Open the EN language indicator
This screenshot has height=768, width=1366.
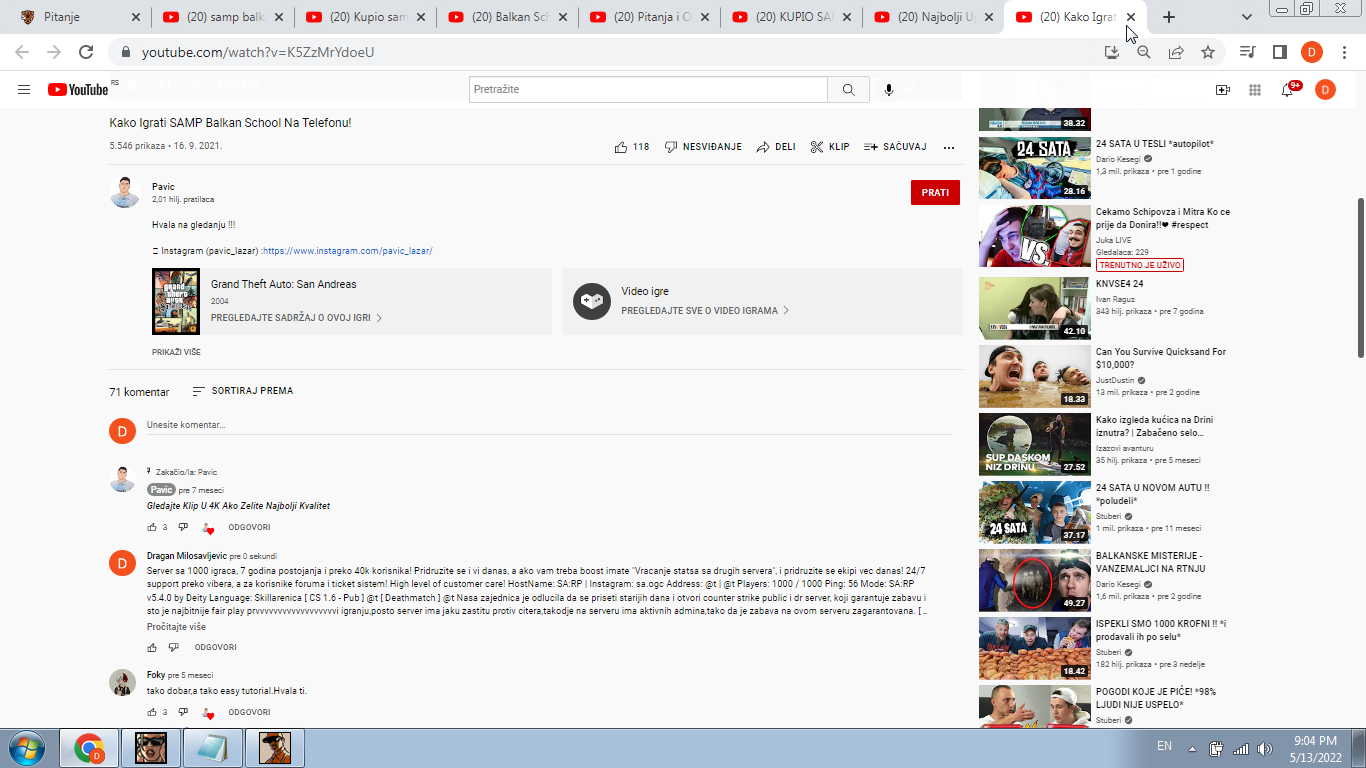(1164, 746)
